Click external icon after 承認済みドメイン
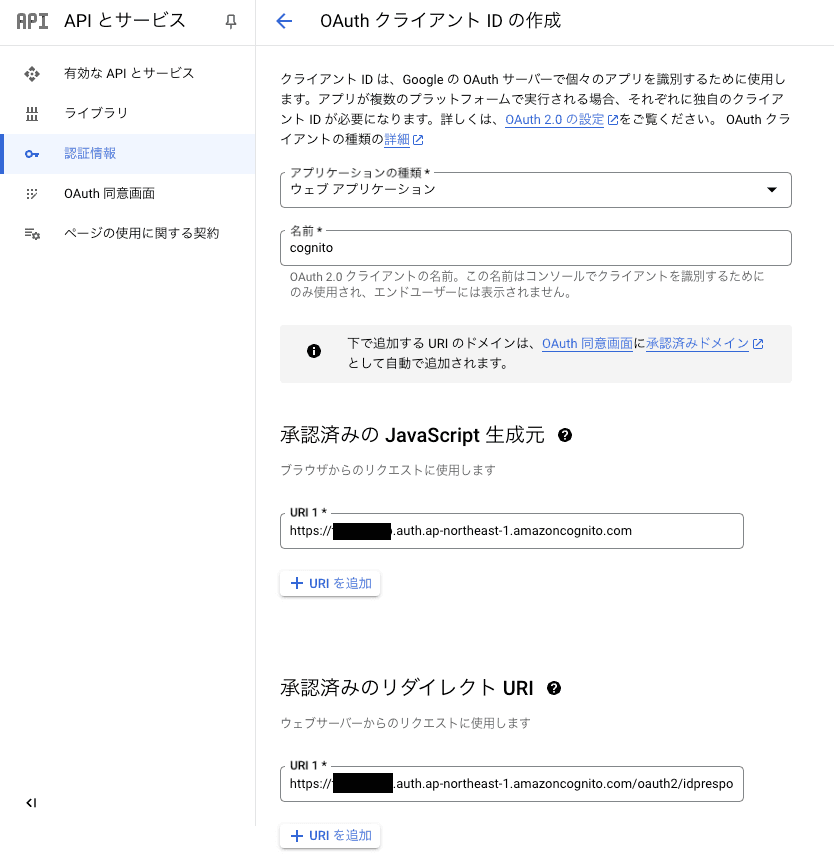 [x=758, y=344]
